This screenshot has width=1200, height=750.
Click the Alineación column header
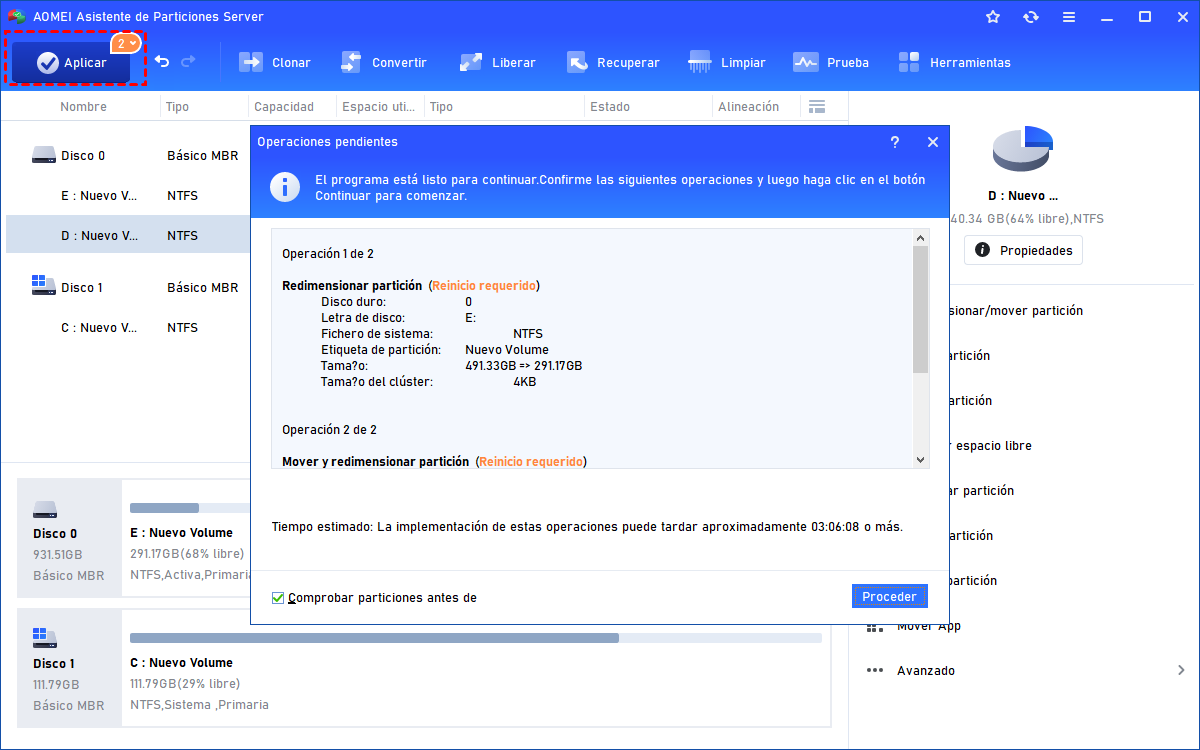pos(748,107)
